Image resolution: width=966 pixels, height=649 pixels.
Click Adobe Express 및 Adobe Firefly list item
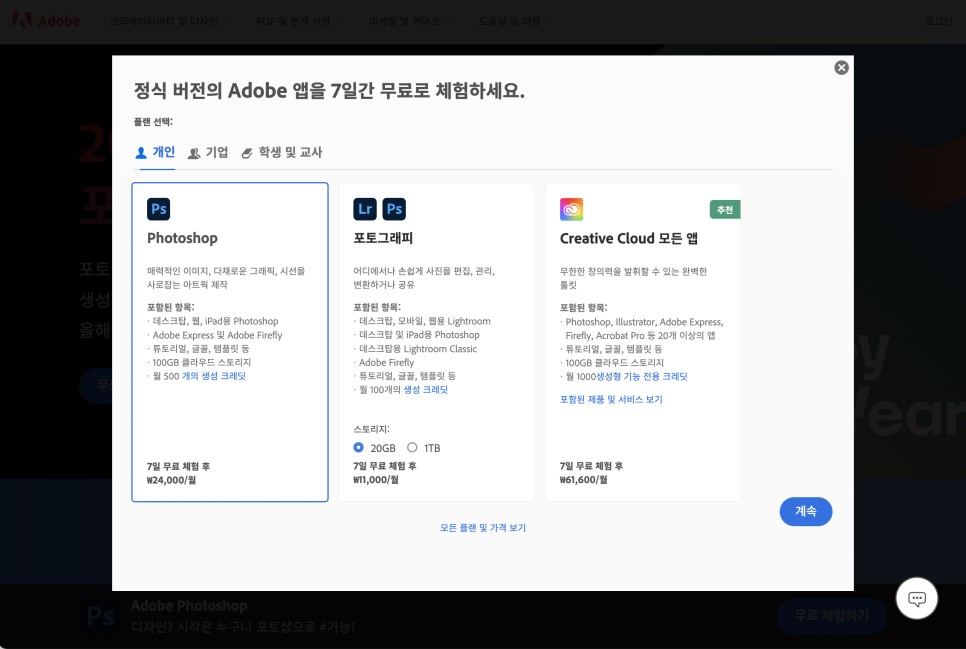[217, 335]
